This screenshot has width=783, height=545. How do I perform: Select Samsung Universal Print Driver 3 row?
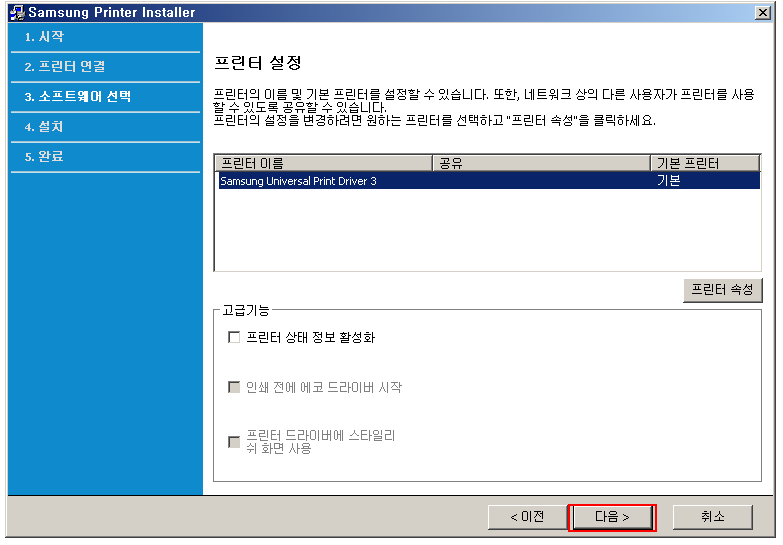[489, 181]
